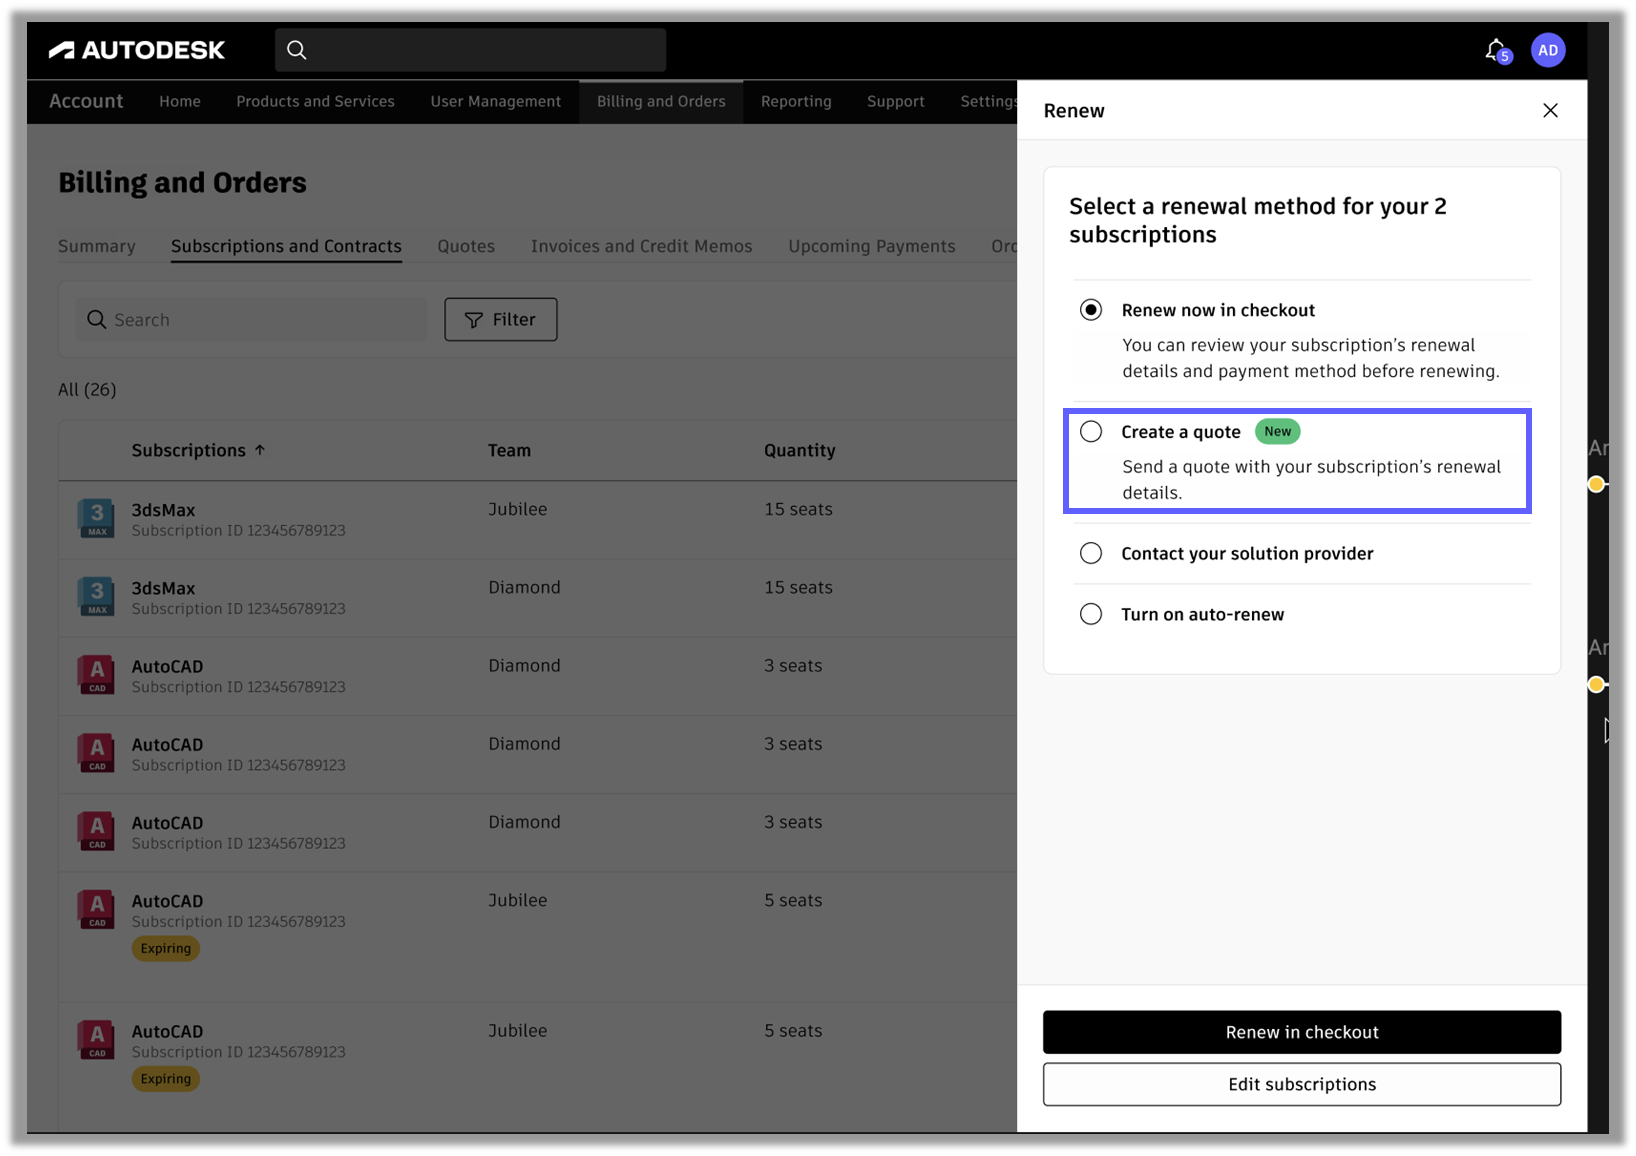This screenshot has width=1636, height=1156.
Task: Open Support menu
Action: (896, 101)
